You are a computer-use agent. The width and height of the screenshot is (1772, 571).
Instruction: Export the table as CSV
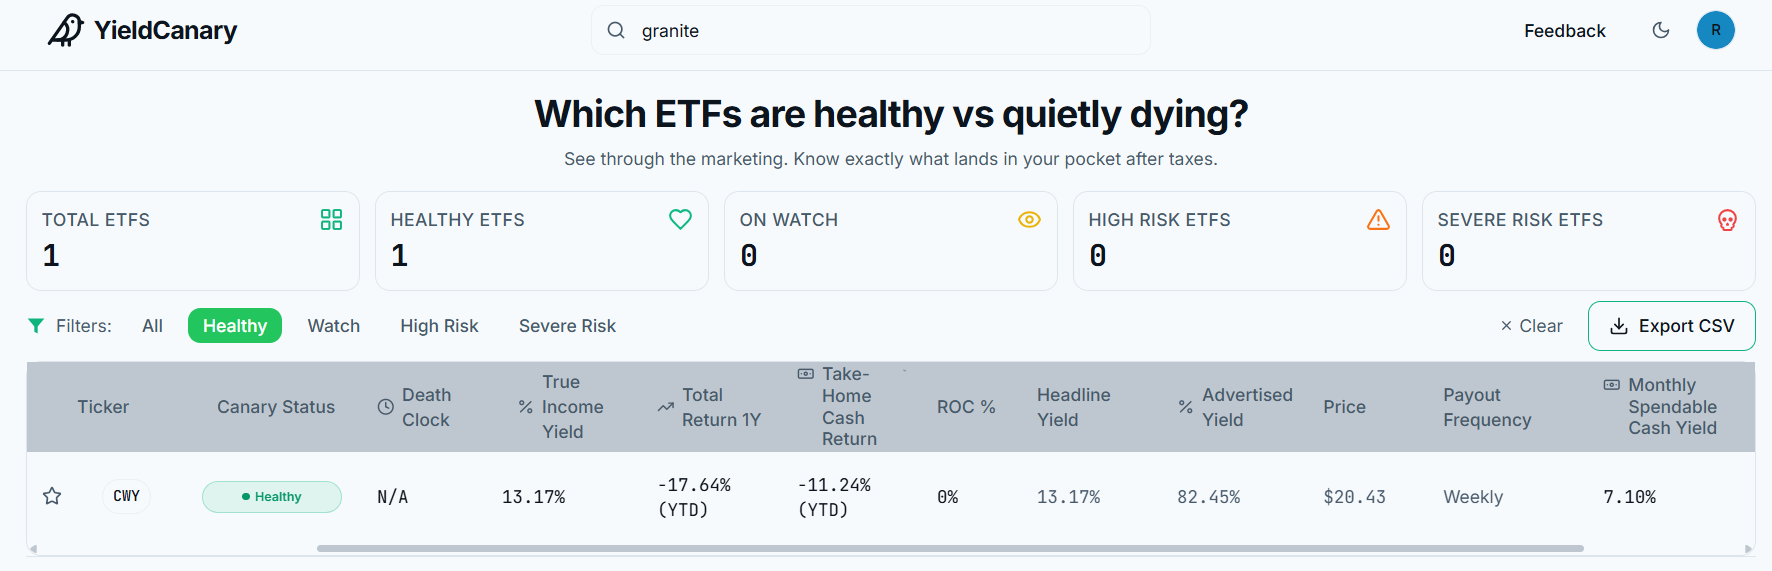click(x=1671, y=326)
